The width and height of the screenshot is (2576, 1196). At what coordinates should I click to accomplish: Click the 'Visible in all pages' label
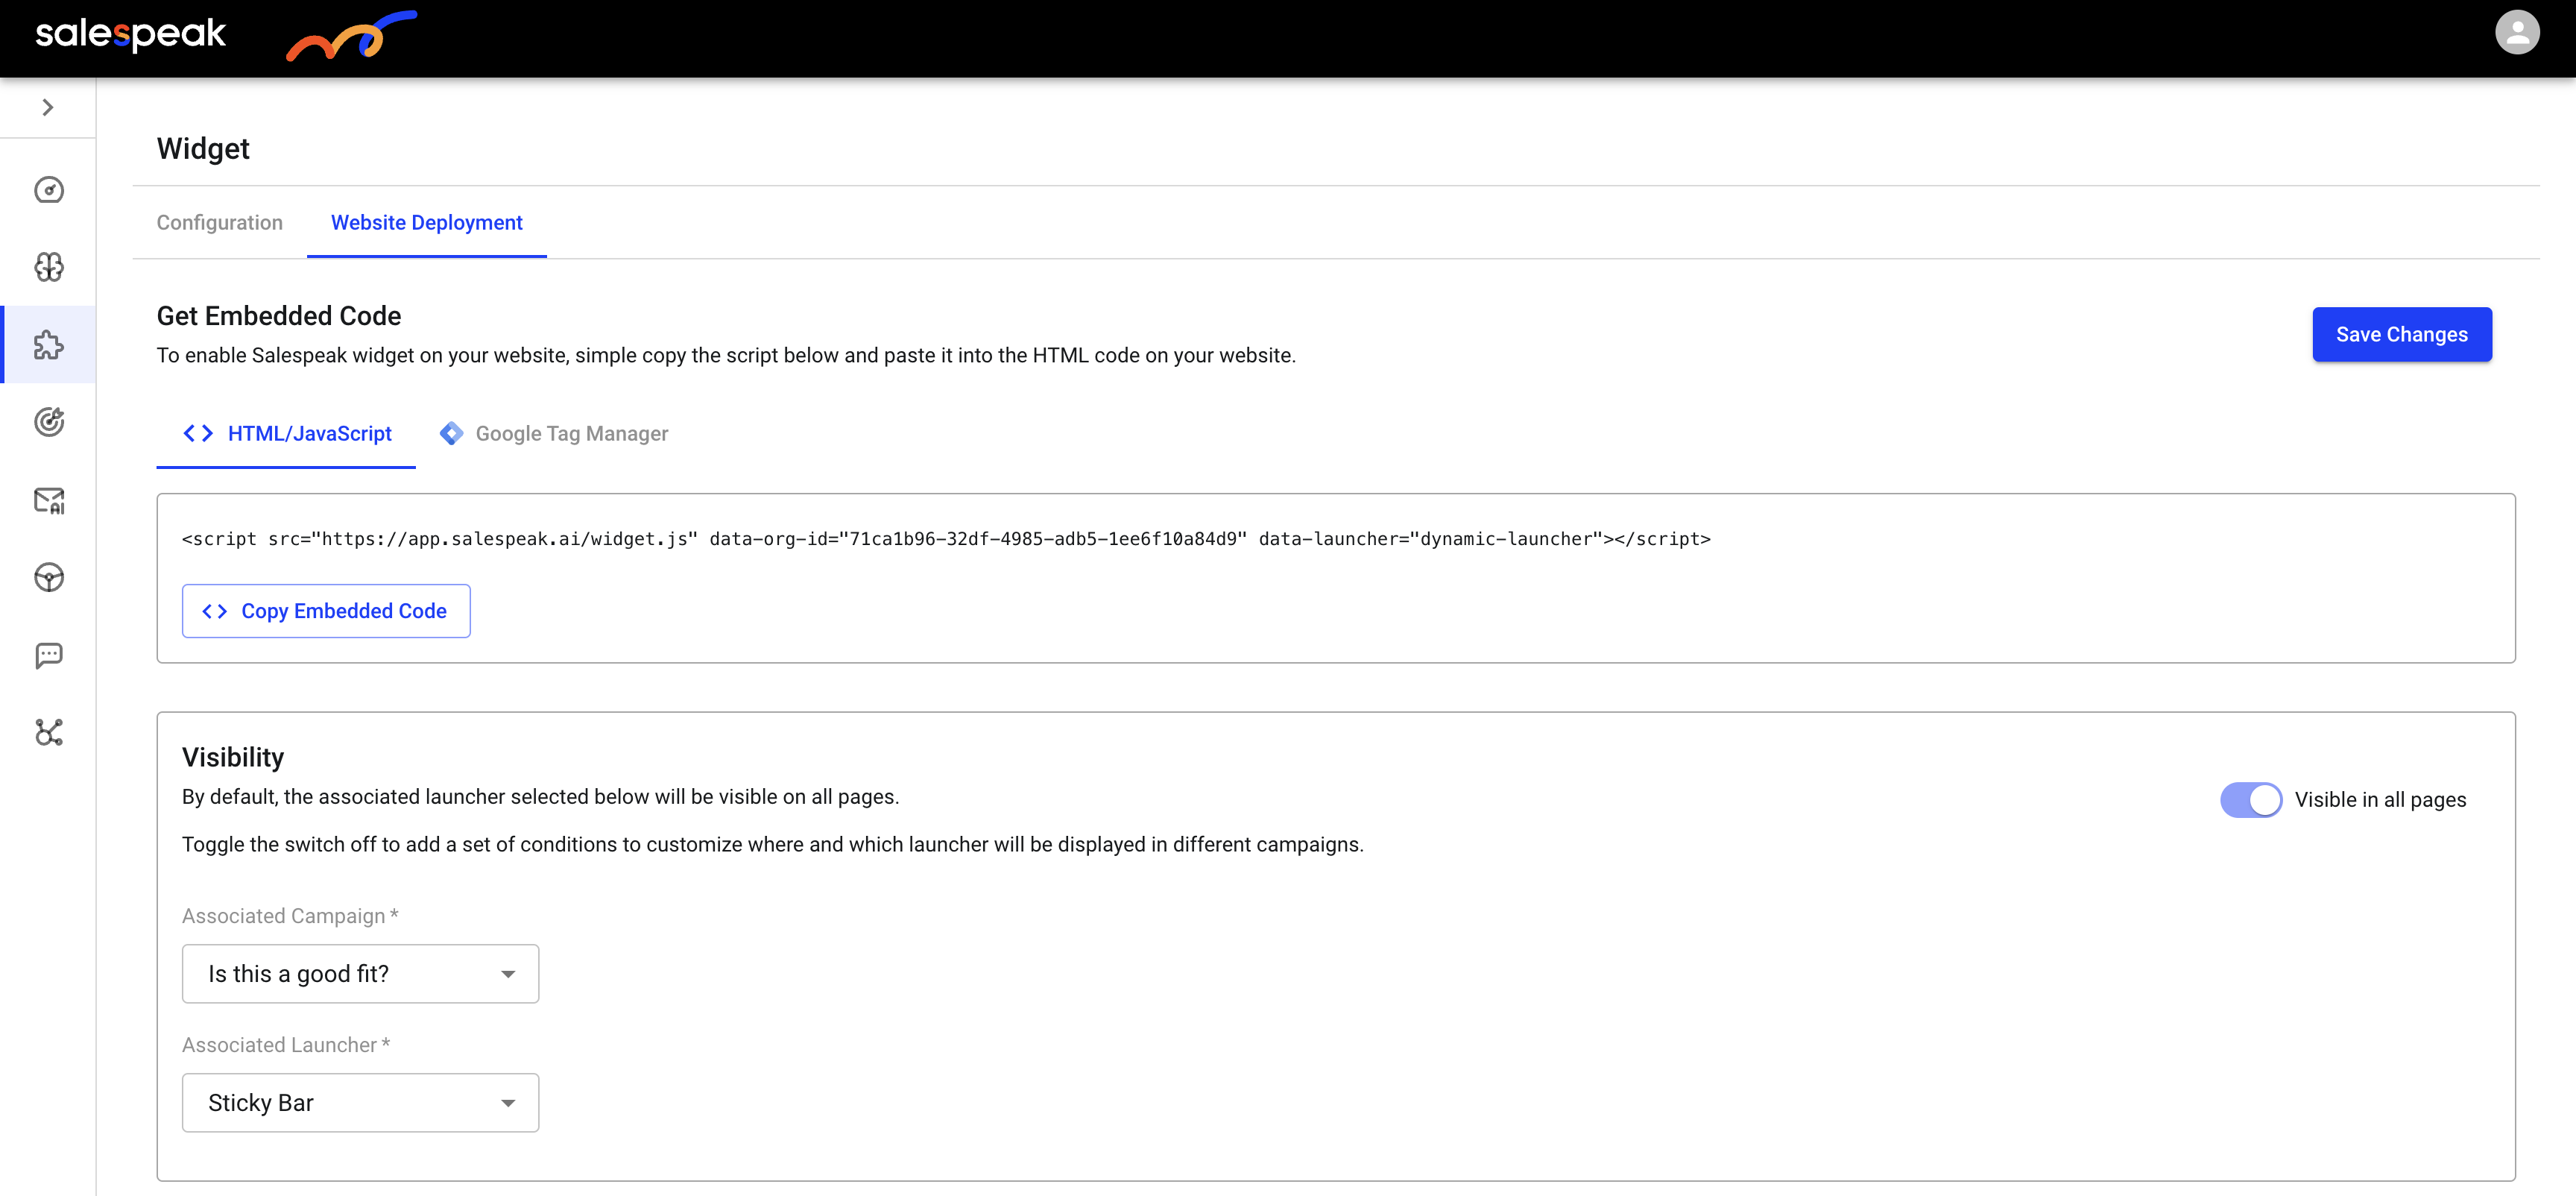[x=2380, y=800]
